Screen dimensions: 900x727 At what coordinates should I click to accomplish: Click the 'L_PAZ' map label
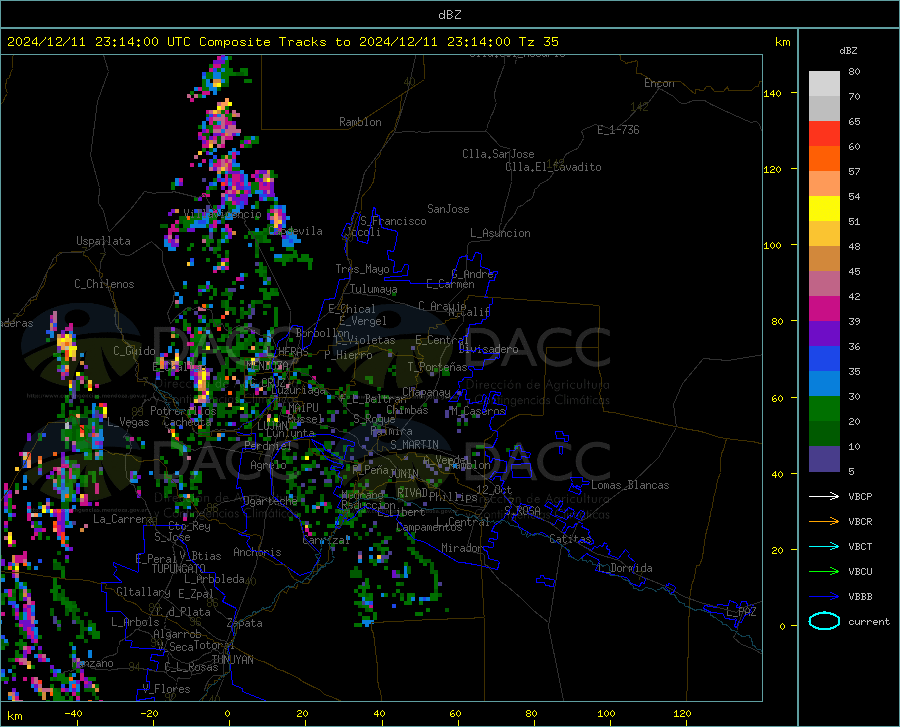(741, 612)
